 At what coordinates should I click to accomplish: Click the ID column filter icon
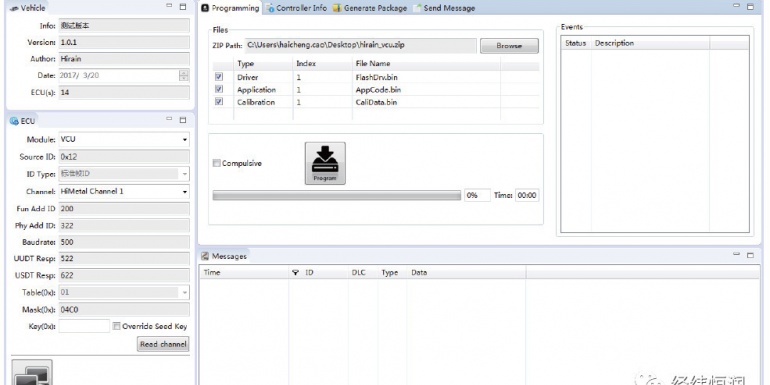click(295, 273)
